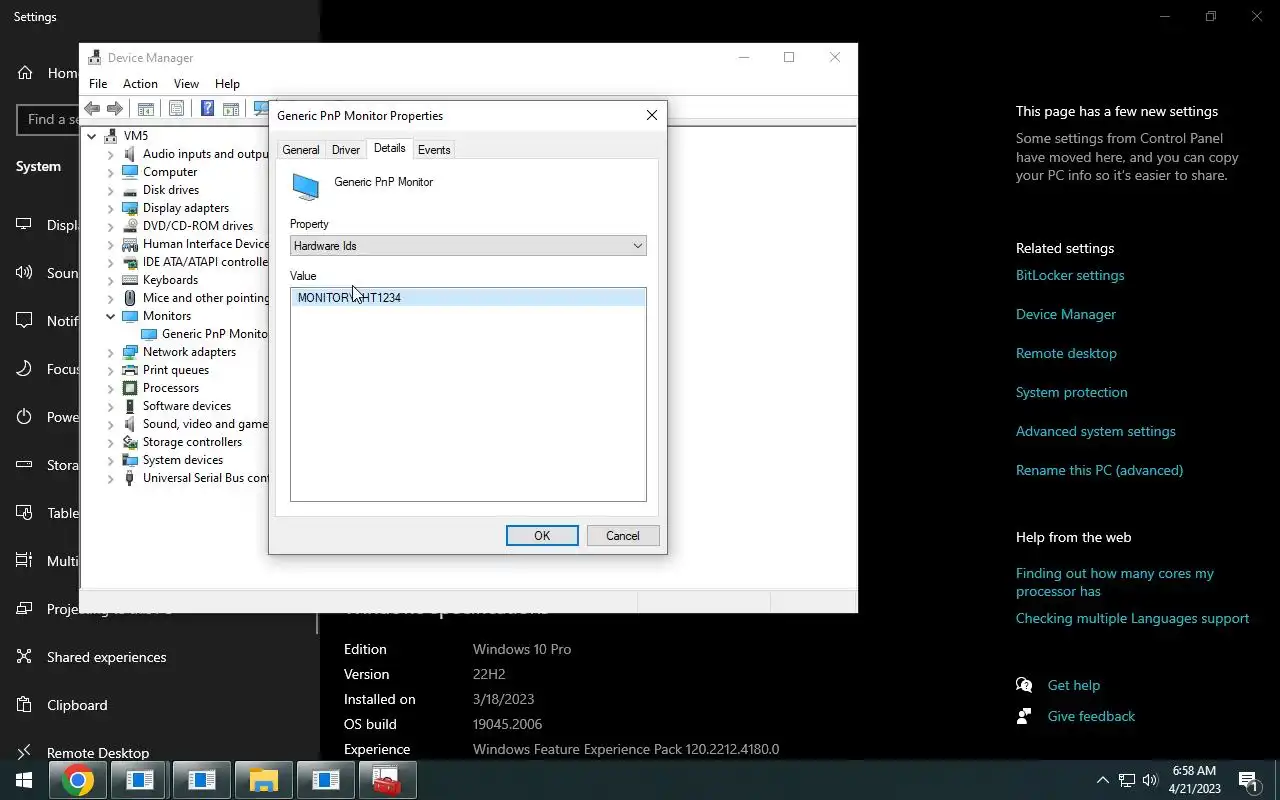
Task: Open Advanced system settings link
Action: (1095, 431)
